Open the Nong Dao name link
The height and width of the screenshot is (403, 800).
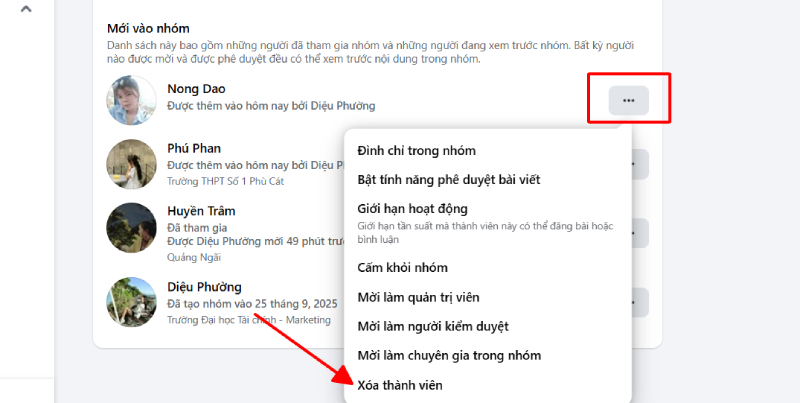pyautogui.click(x=196, y=89)
